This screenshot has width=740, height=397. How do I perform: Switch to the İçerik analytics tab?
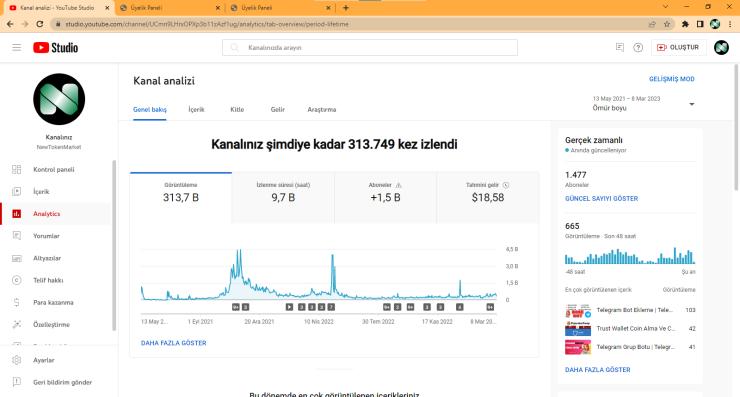pos(196,110)
